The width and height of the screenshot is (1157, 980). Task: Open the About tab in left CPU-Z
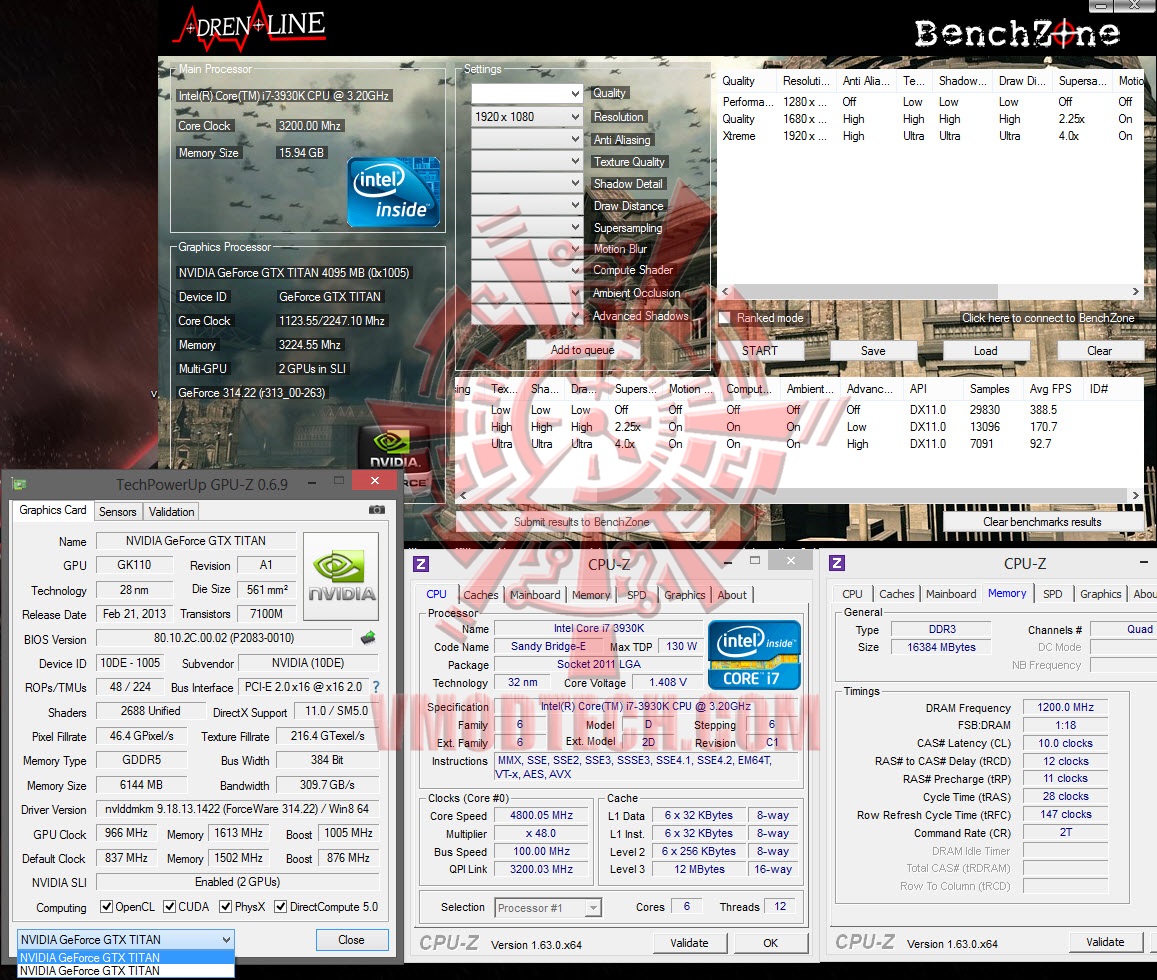pyautogui.click(x=732, y=595)
